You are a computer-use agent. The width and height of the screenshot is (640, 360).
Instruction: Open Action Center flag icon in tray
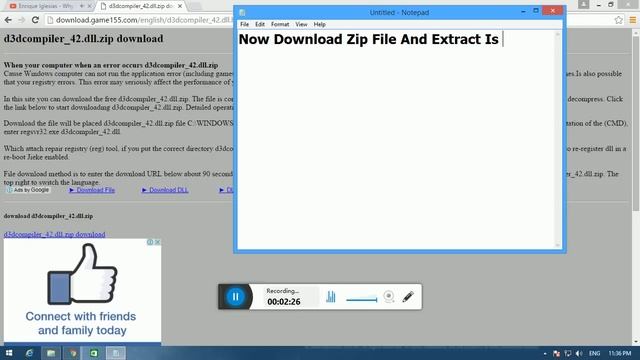(x=556, y=353)
